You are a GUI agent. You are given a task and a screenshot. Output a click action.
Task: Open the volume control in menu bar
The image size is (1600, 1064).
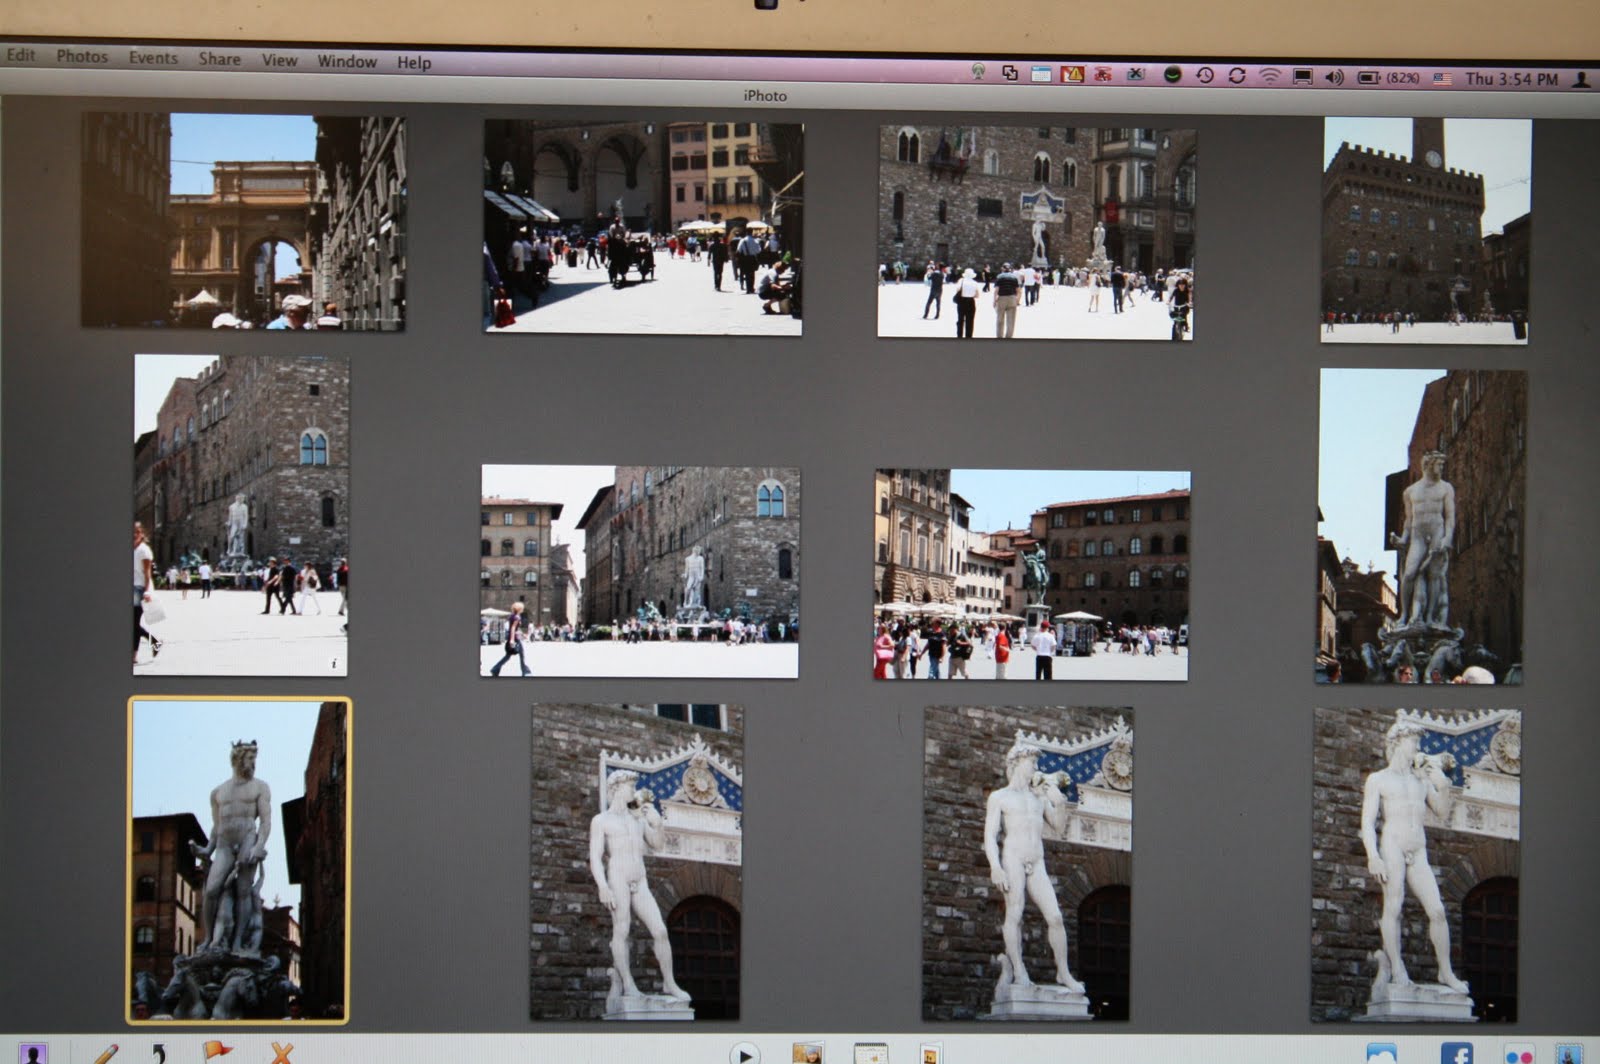(1334, 77)
